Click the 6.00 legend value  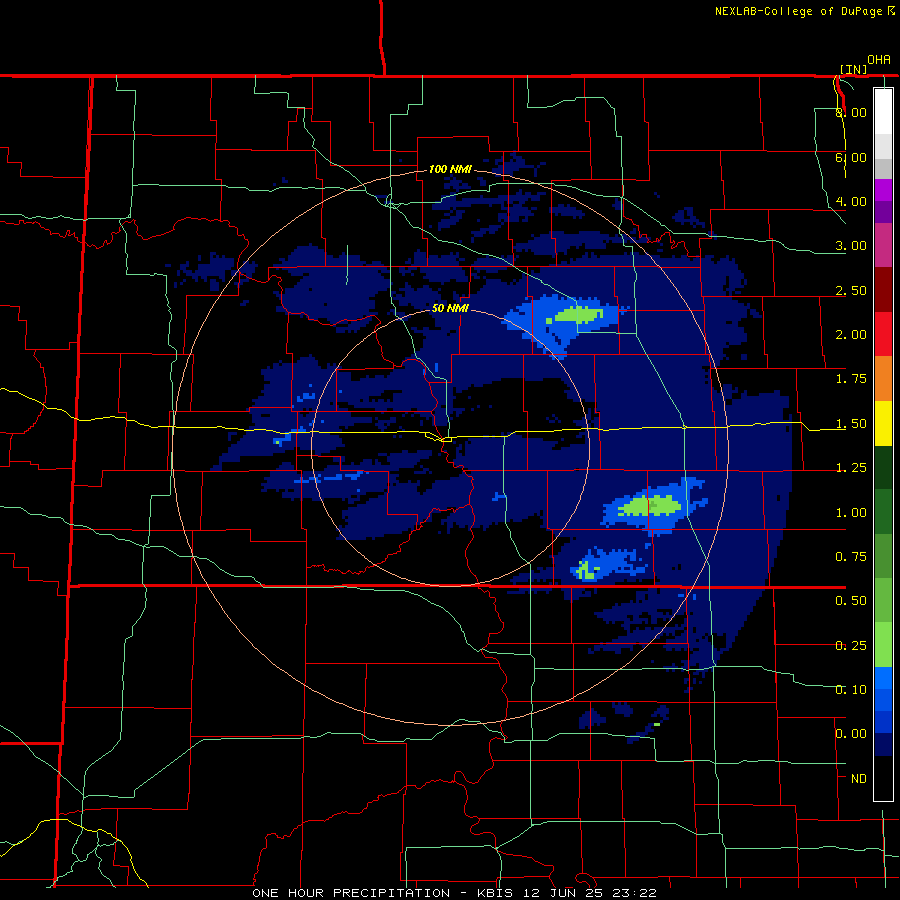[x=851, y=157]
